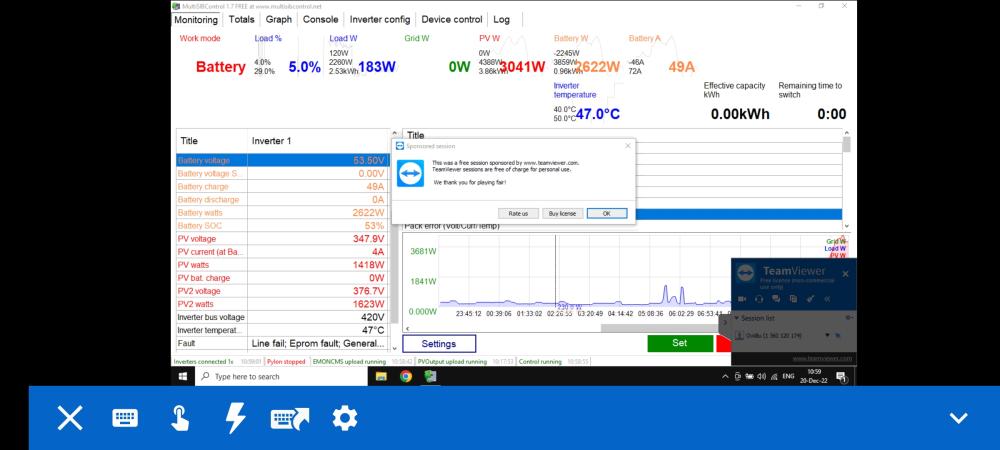
Task: Click the network tray icon
Action: [774, 377]
